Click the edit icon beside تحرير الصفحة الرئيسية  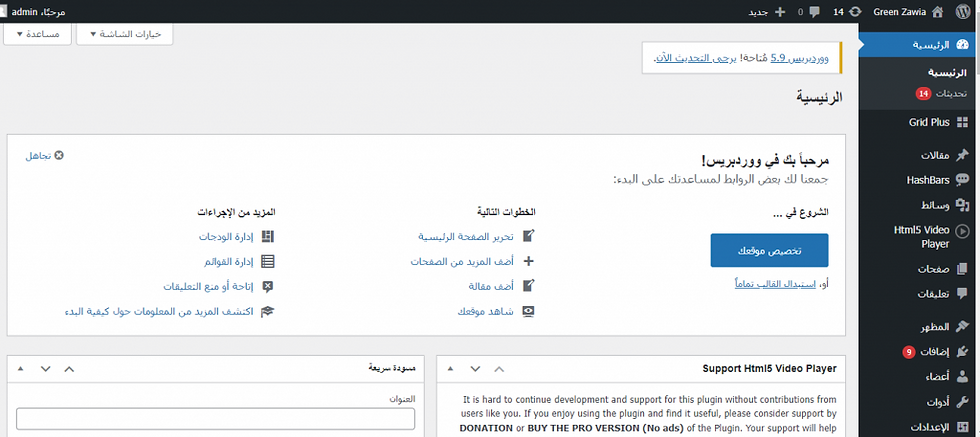coord(529,236)
